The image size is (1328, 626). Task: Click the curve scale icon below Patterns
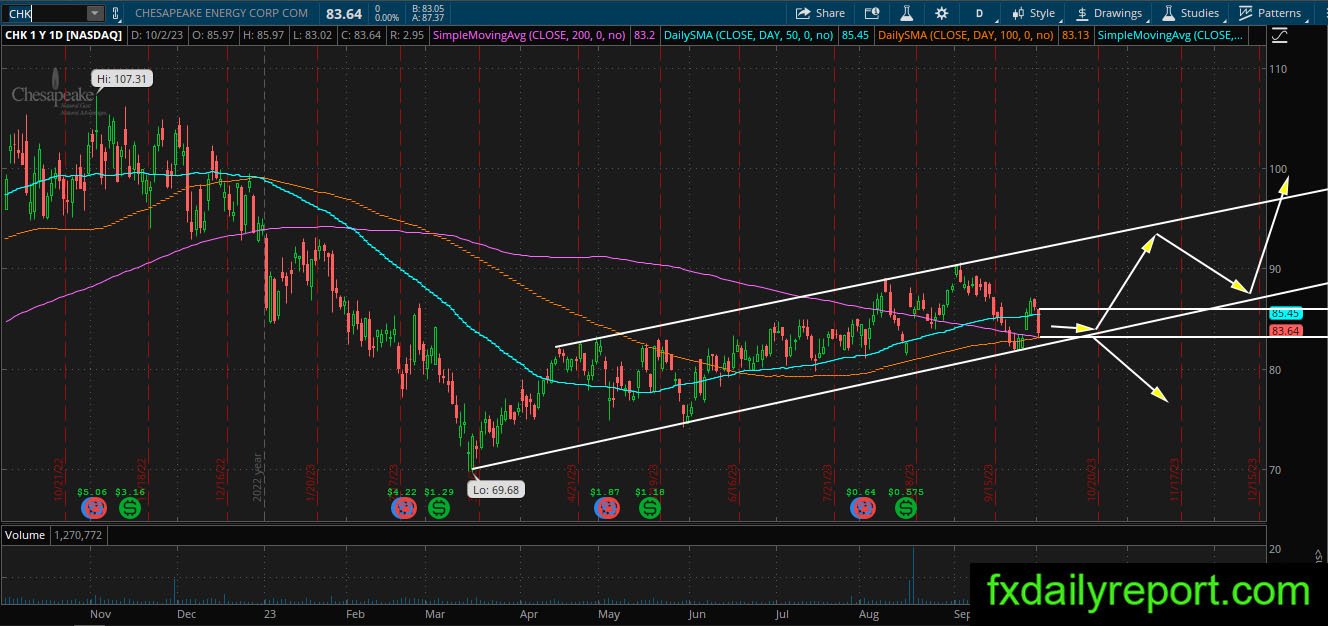pos(1280,35)
